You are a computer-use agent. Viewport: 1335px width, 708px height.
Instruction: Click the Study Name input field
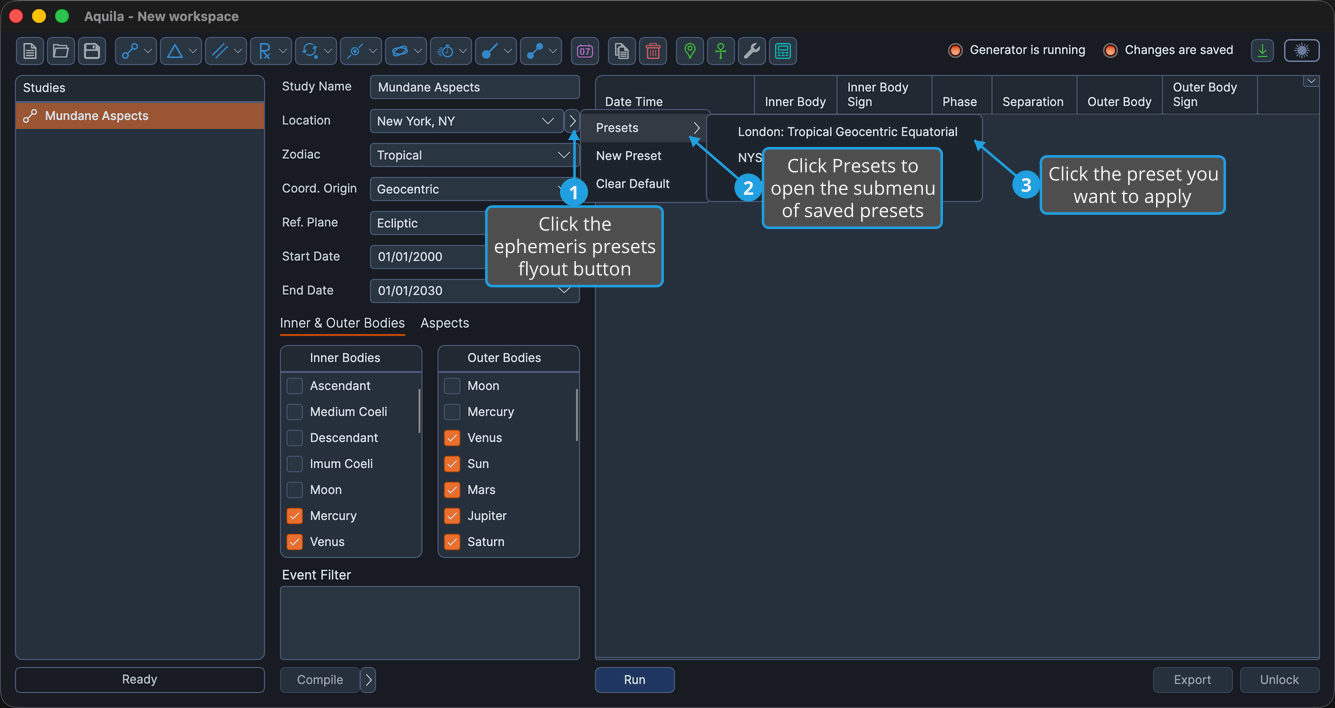coord(474,87)
